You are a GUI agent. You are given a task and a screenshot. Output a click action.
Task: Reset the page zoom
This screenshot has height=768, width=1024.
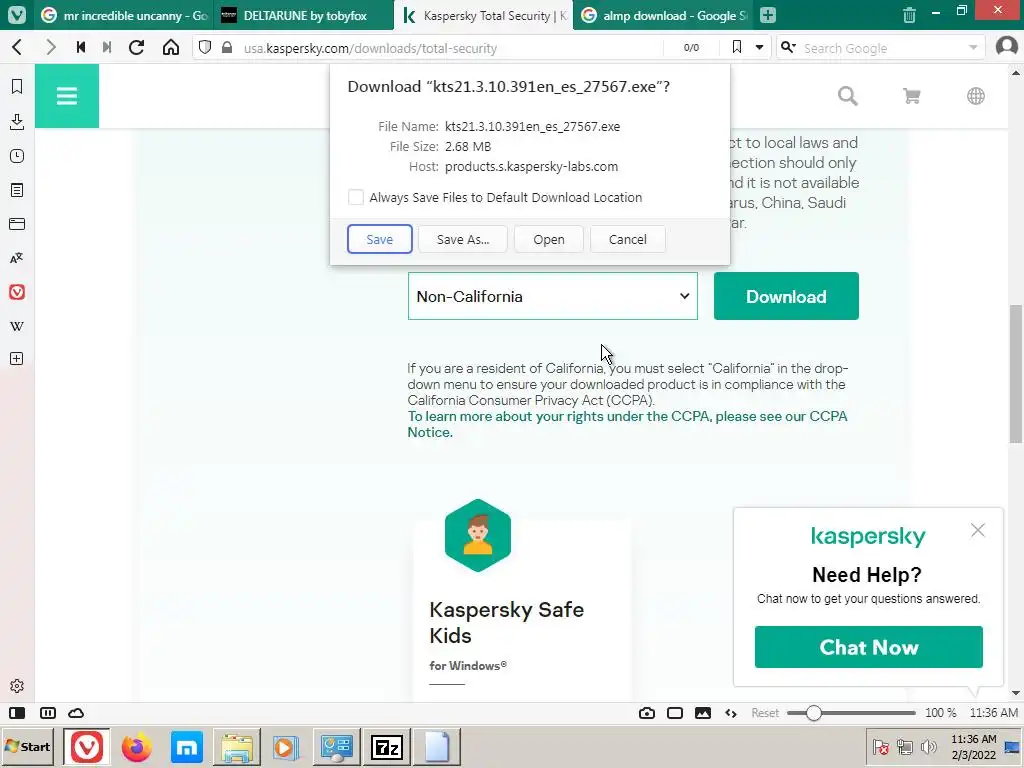click(765, 712)
